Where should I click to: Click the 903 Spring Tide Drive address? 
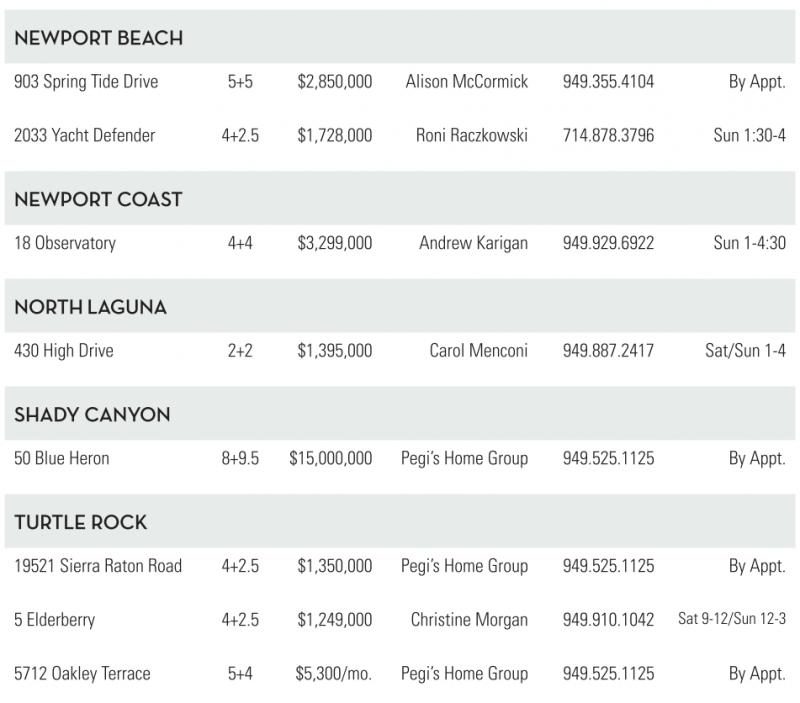tap(86, 82)
